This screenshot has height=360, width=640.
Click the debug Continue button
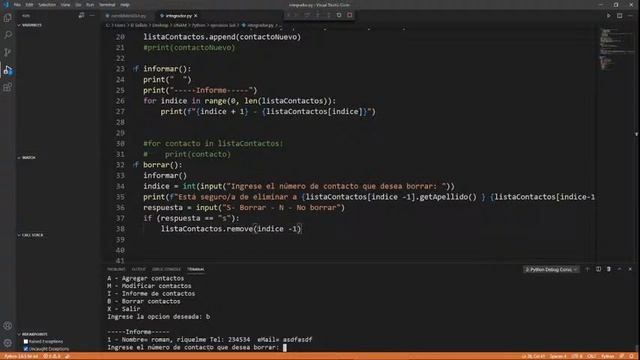click(x=297, y=15)
